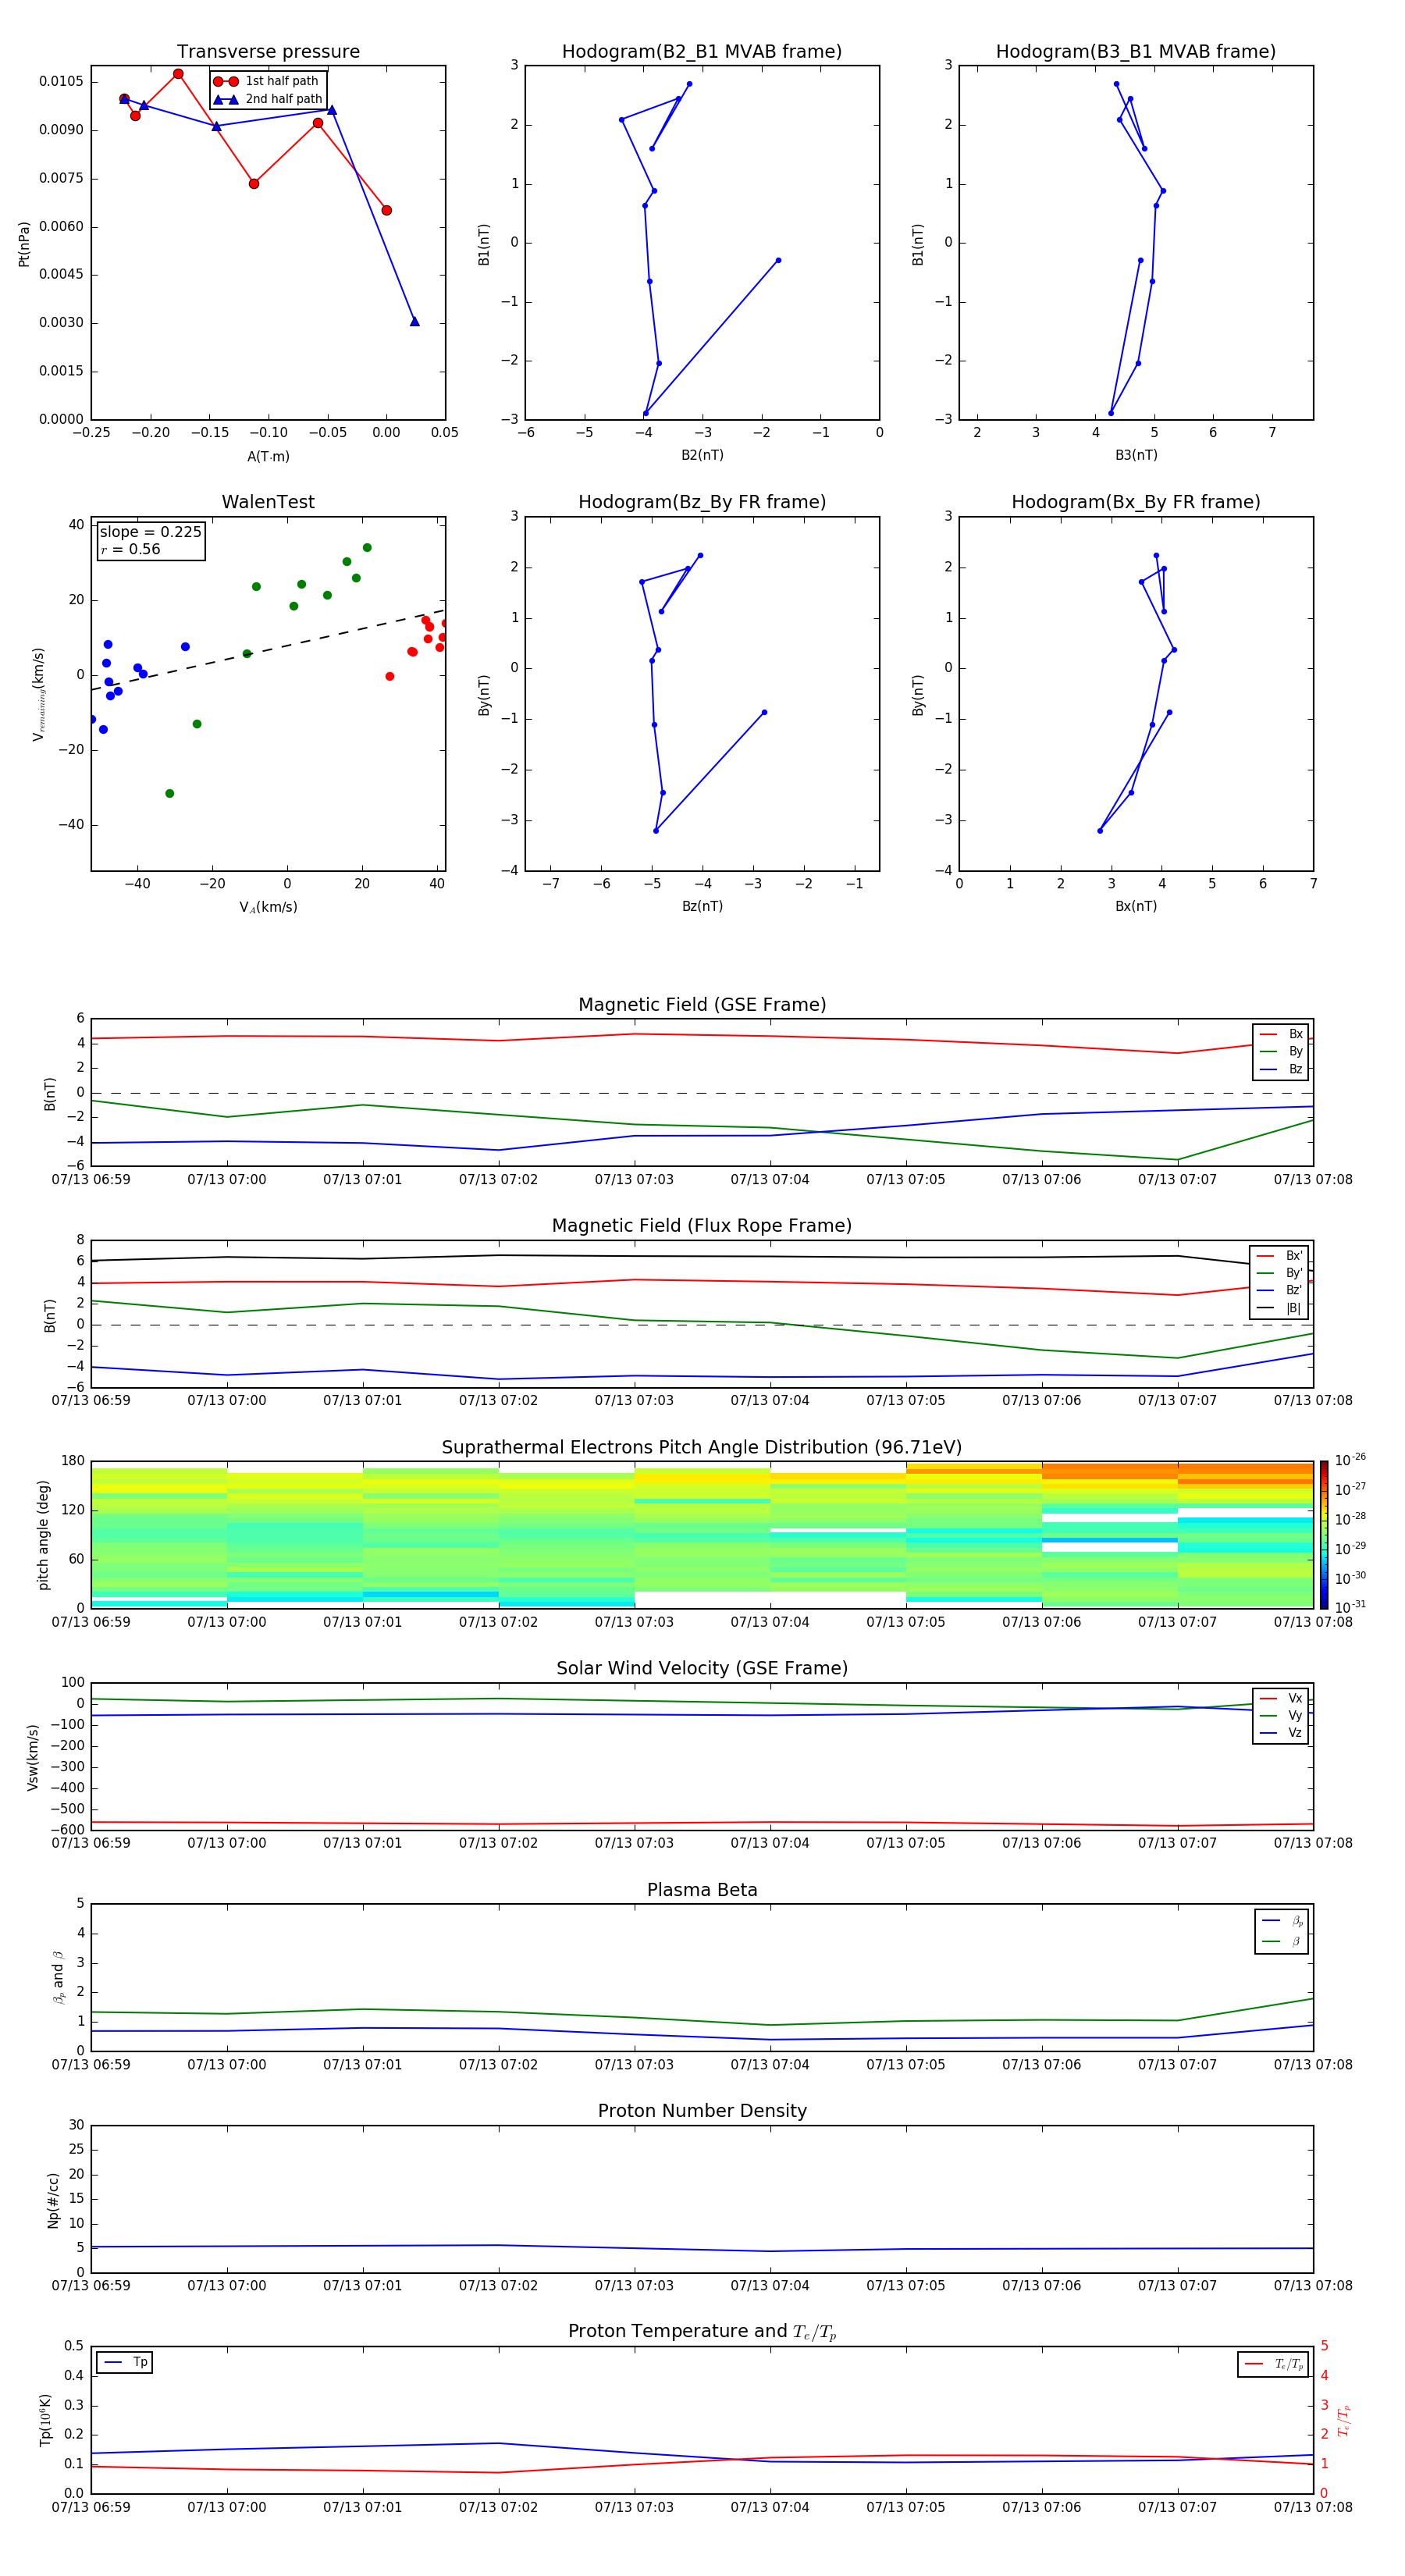The height and width of the screenshot is (2576, 1405).
Task: Click '1st half path' legend entry
Action: (x=267, y=81)
